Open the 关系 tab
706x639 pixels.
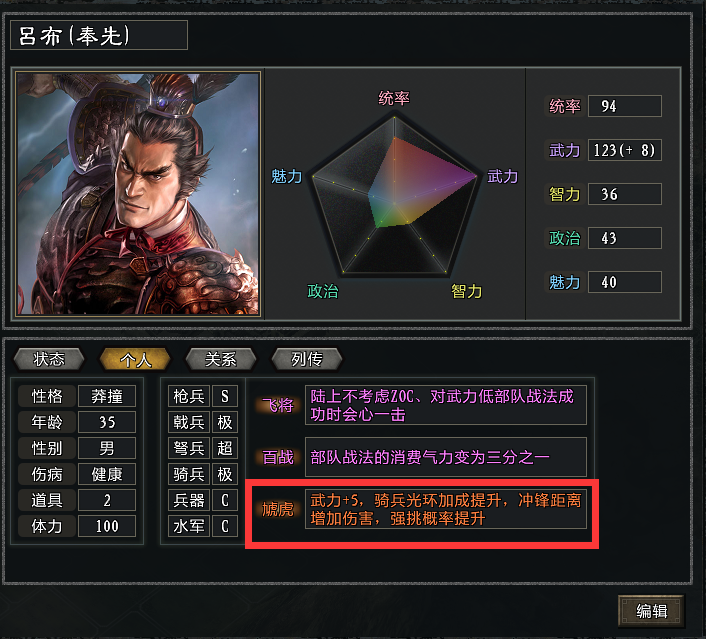tap(221, 359)
